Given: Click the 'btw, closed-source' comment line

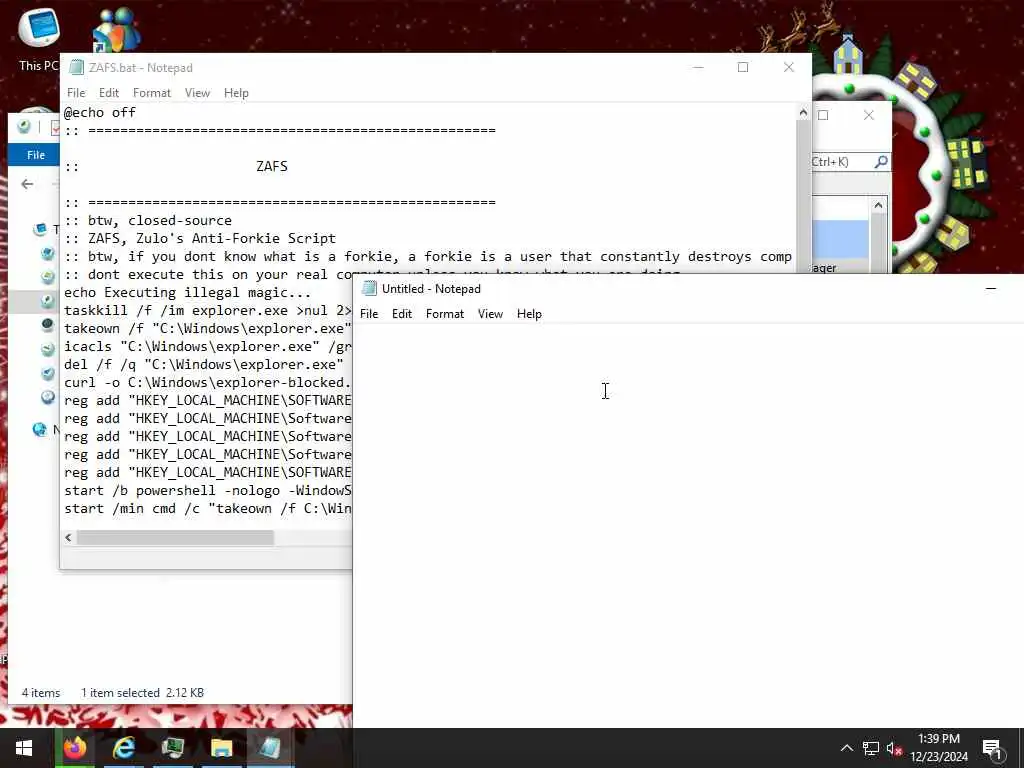Looking at the screenshot, I should 148,220.
